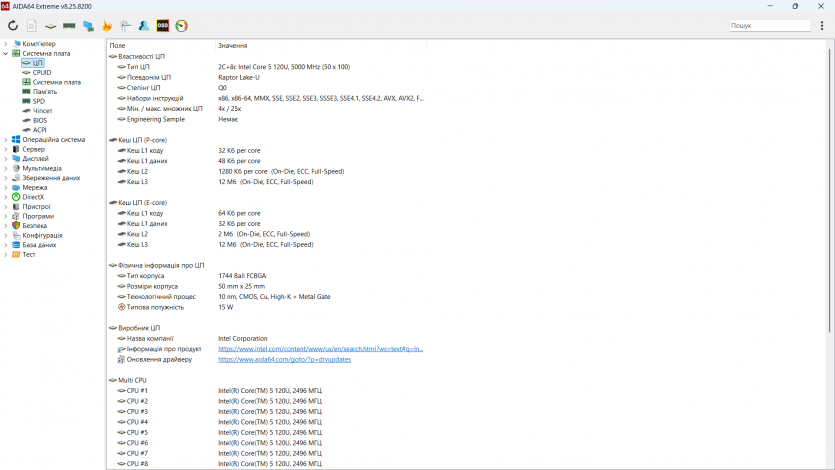
Task: Select CPUID in the sidebar tree
Action: pos(41,72)
